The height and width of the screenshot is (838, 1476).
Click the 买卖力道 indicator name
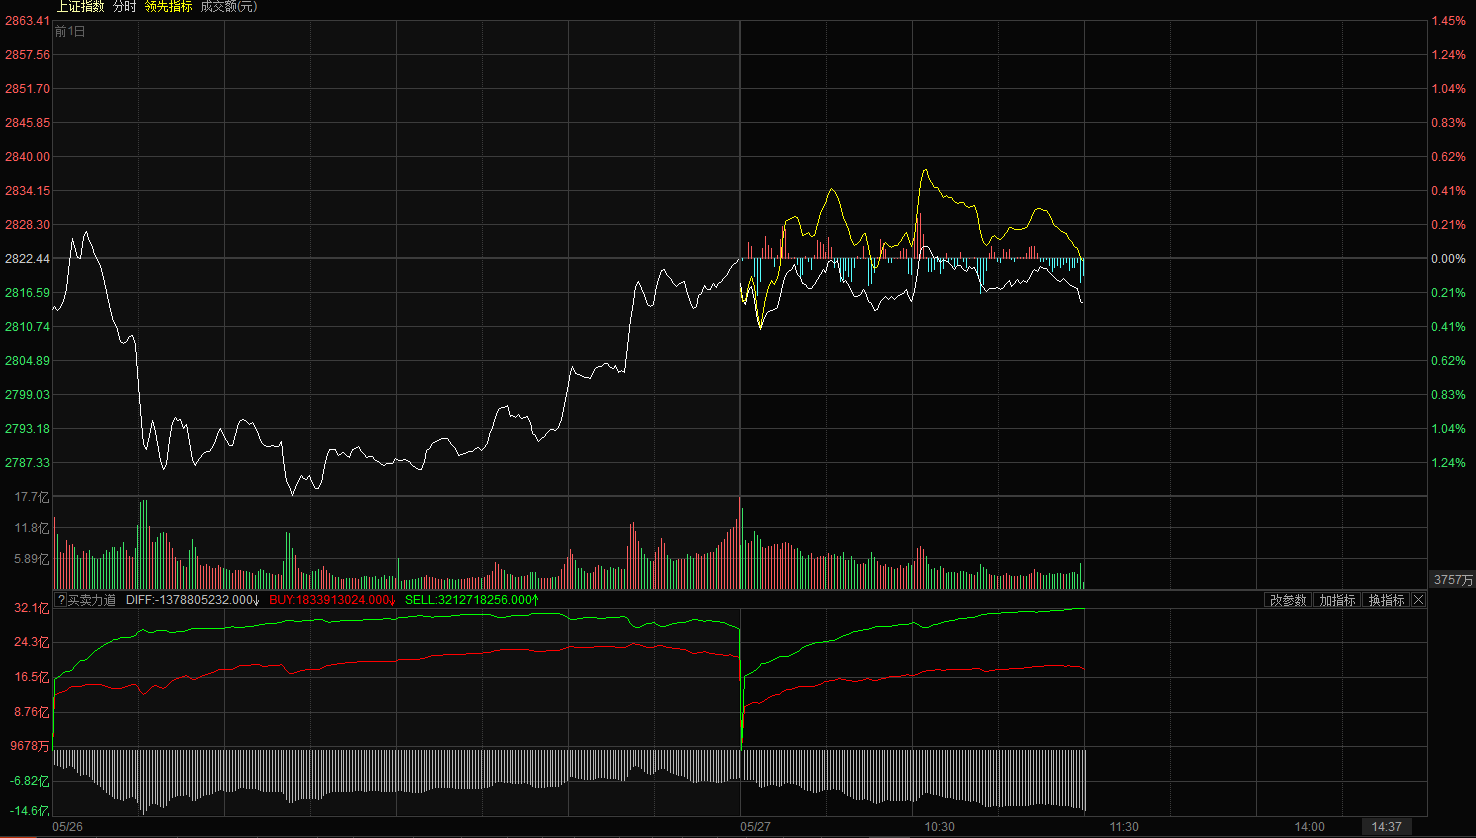92,600
